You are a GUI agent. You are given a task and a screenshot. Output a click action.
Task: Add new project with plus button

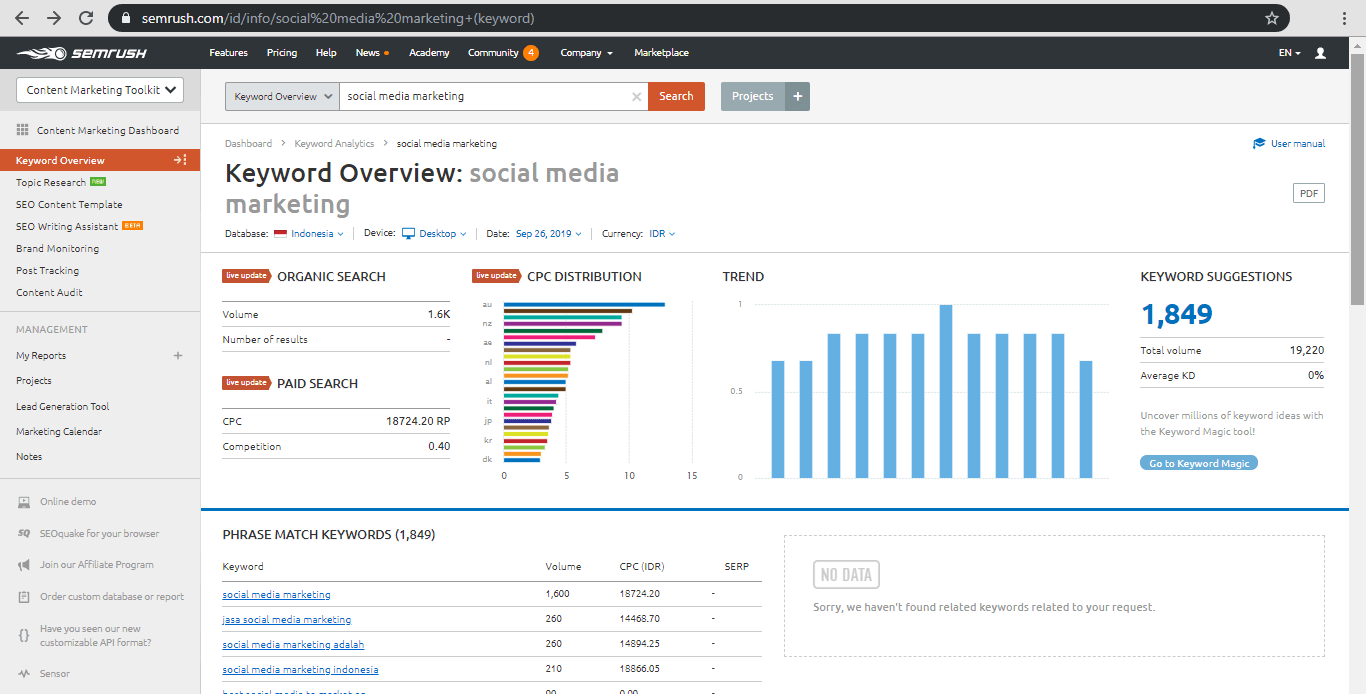tap(797, 96)
